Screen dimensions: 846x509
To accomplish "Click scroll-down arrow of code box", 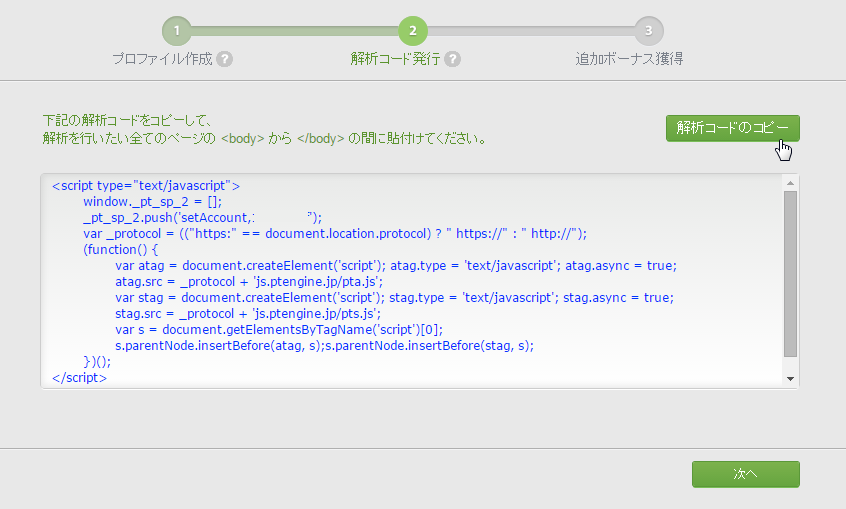I will (790, 379).
